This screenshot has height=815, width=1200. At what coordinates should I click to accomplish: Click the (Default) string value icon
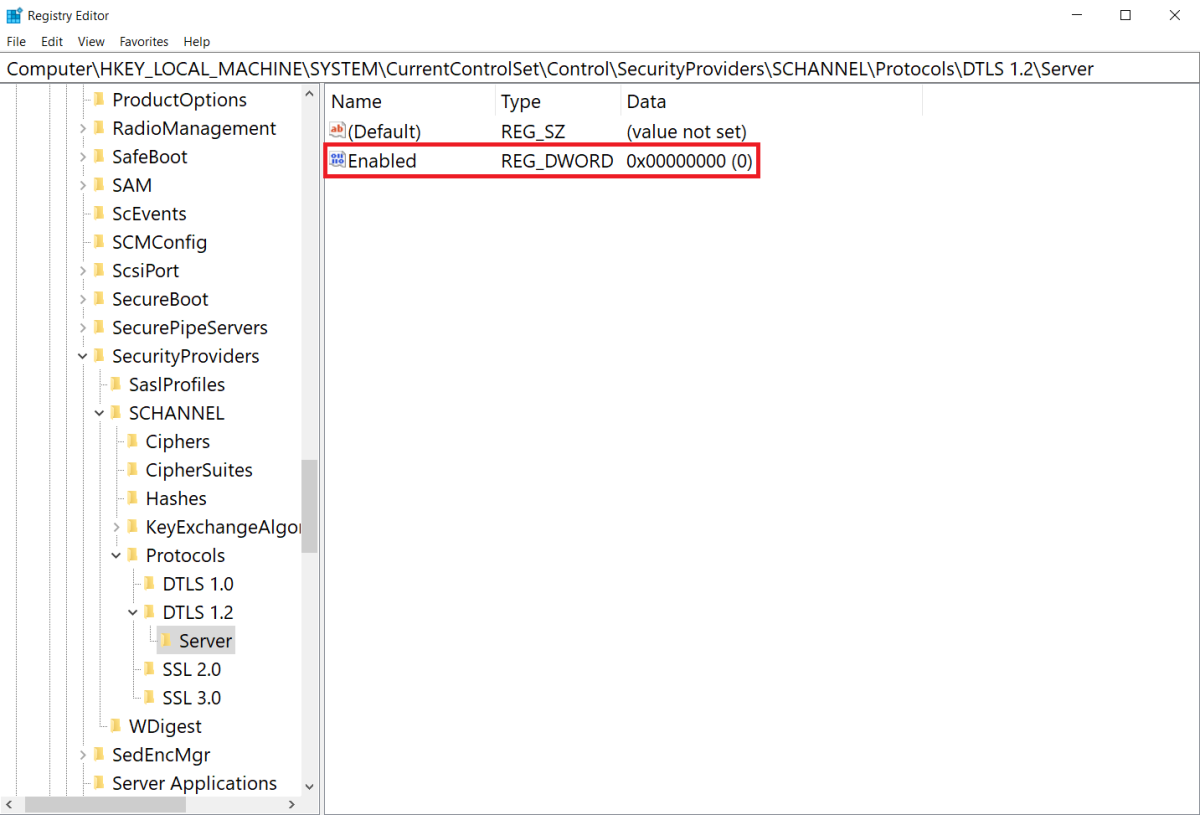337,131
